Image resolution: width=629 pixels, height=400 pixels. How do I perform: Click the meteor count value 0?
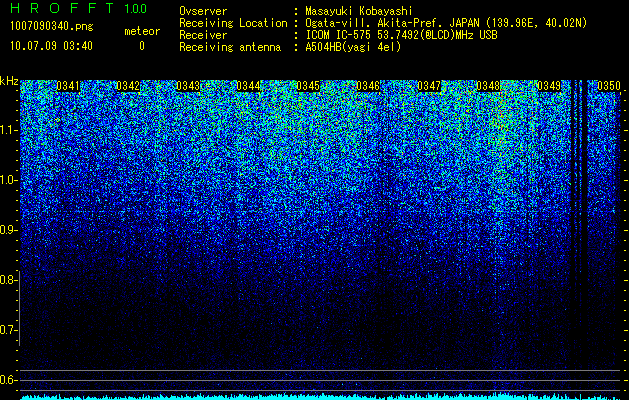142,46
